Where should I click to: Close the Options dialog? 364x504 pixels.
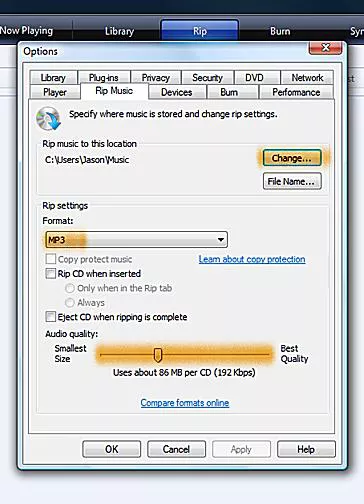(x=325, y=48)
